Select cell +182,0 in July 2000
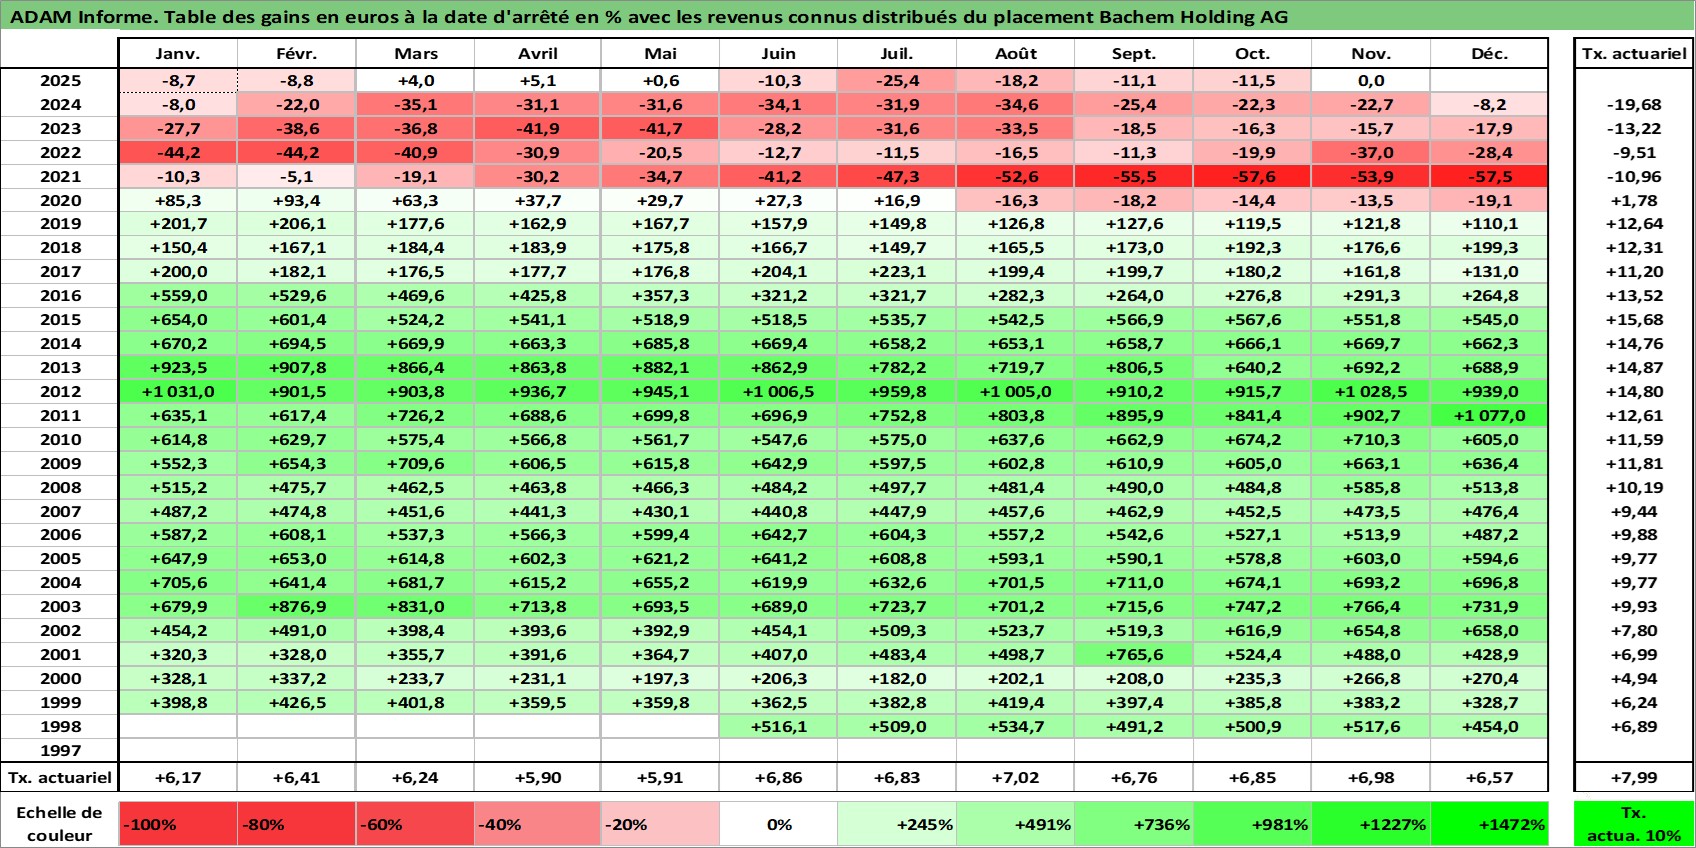This screenshot has height=848, width=1696. (897, 679)
